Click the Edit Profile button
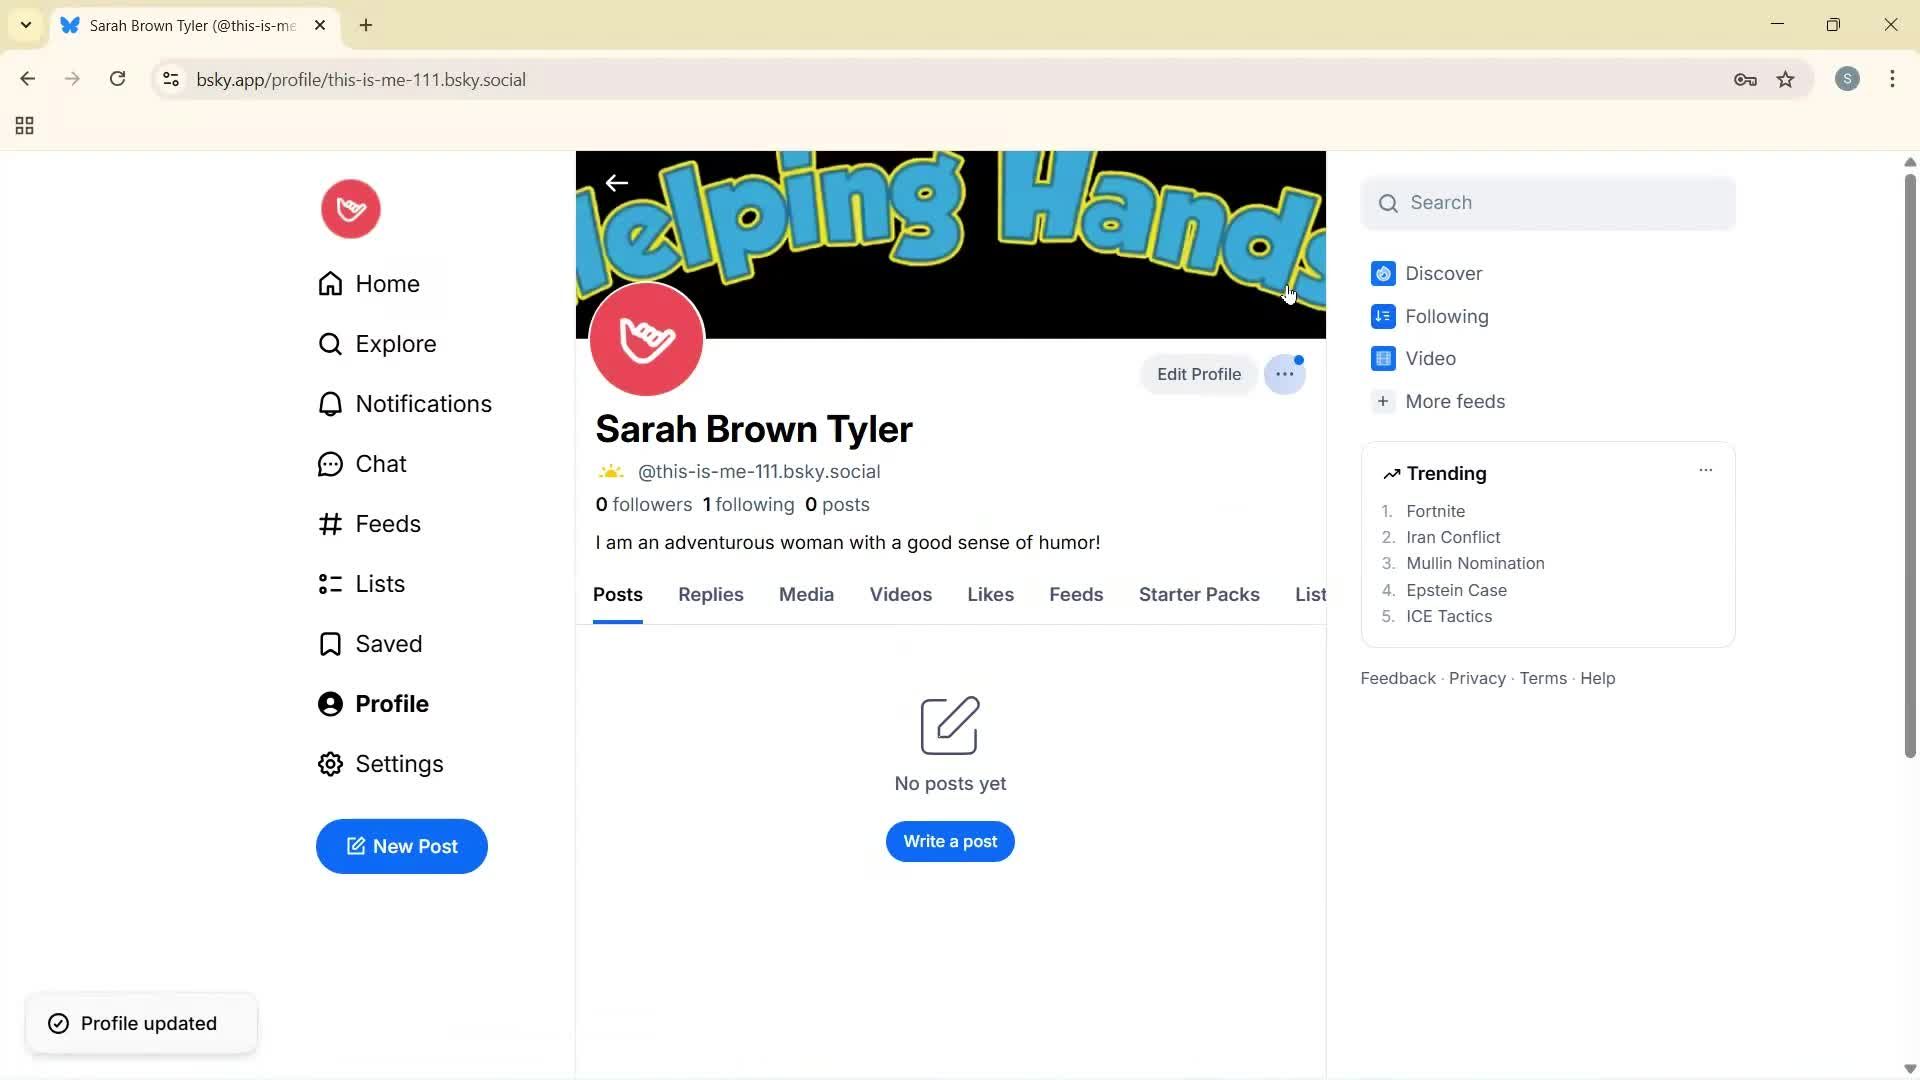The image size is (1920, 1080). point(1198,374)
